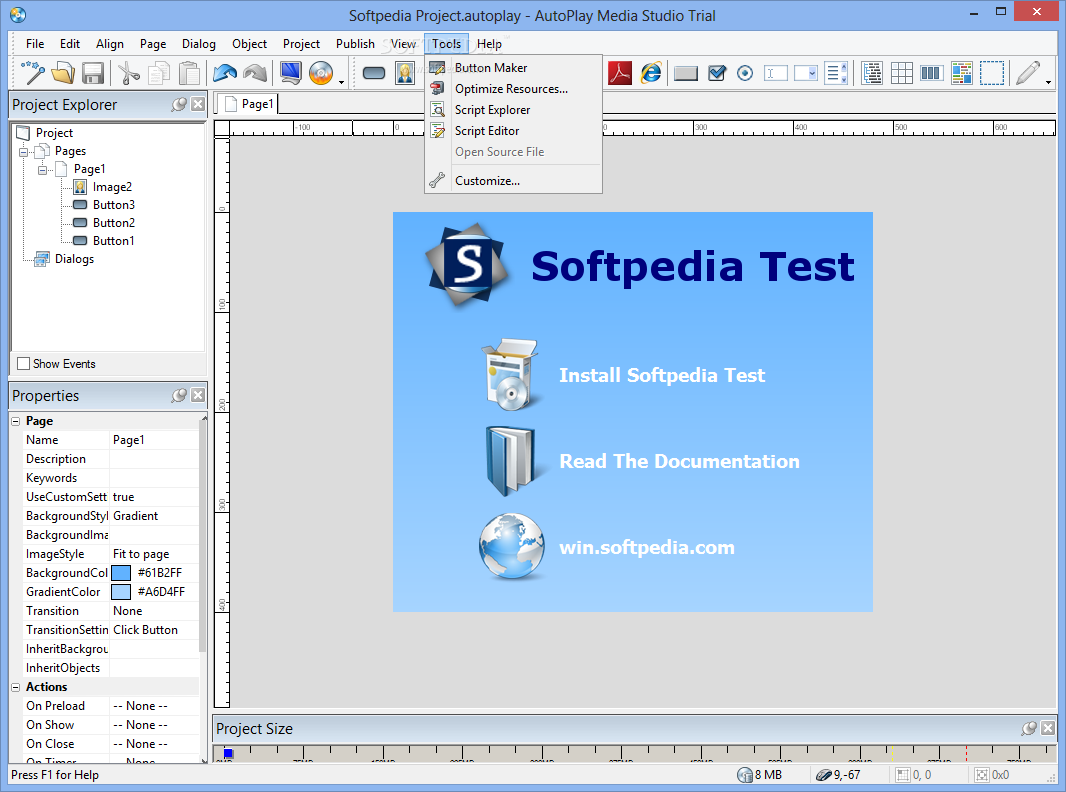1066x792 pixels.
Task: Save the project with the floppy disk icon
Action: [x=93, y=73]
